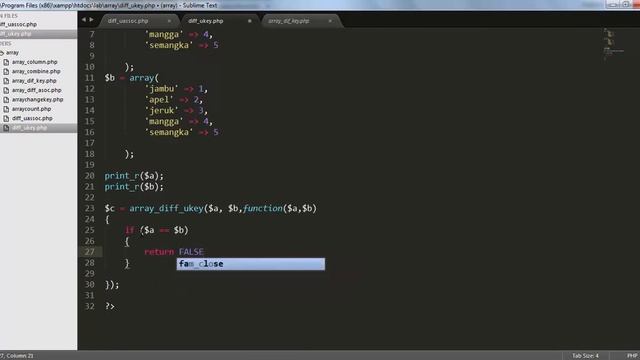This screenshot has width=640, height=360.
Task: Select diff_uassoc.php under open files
Action: click(x=18, y=24)
